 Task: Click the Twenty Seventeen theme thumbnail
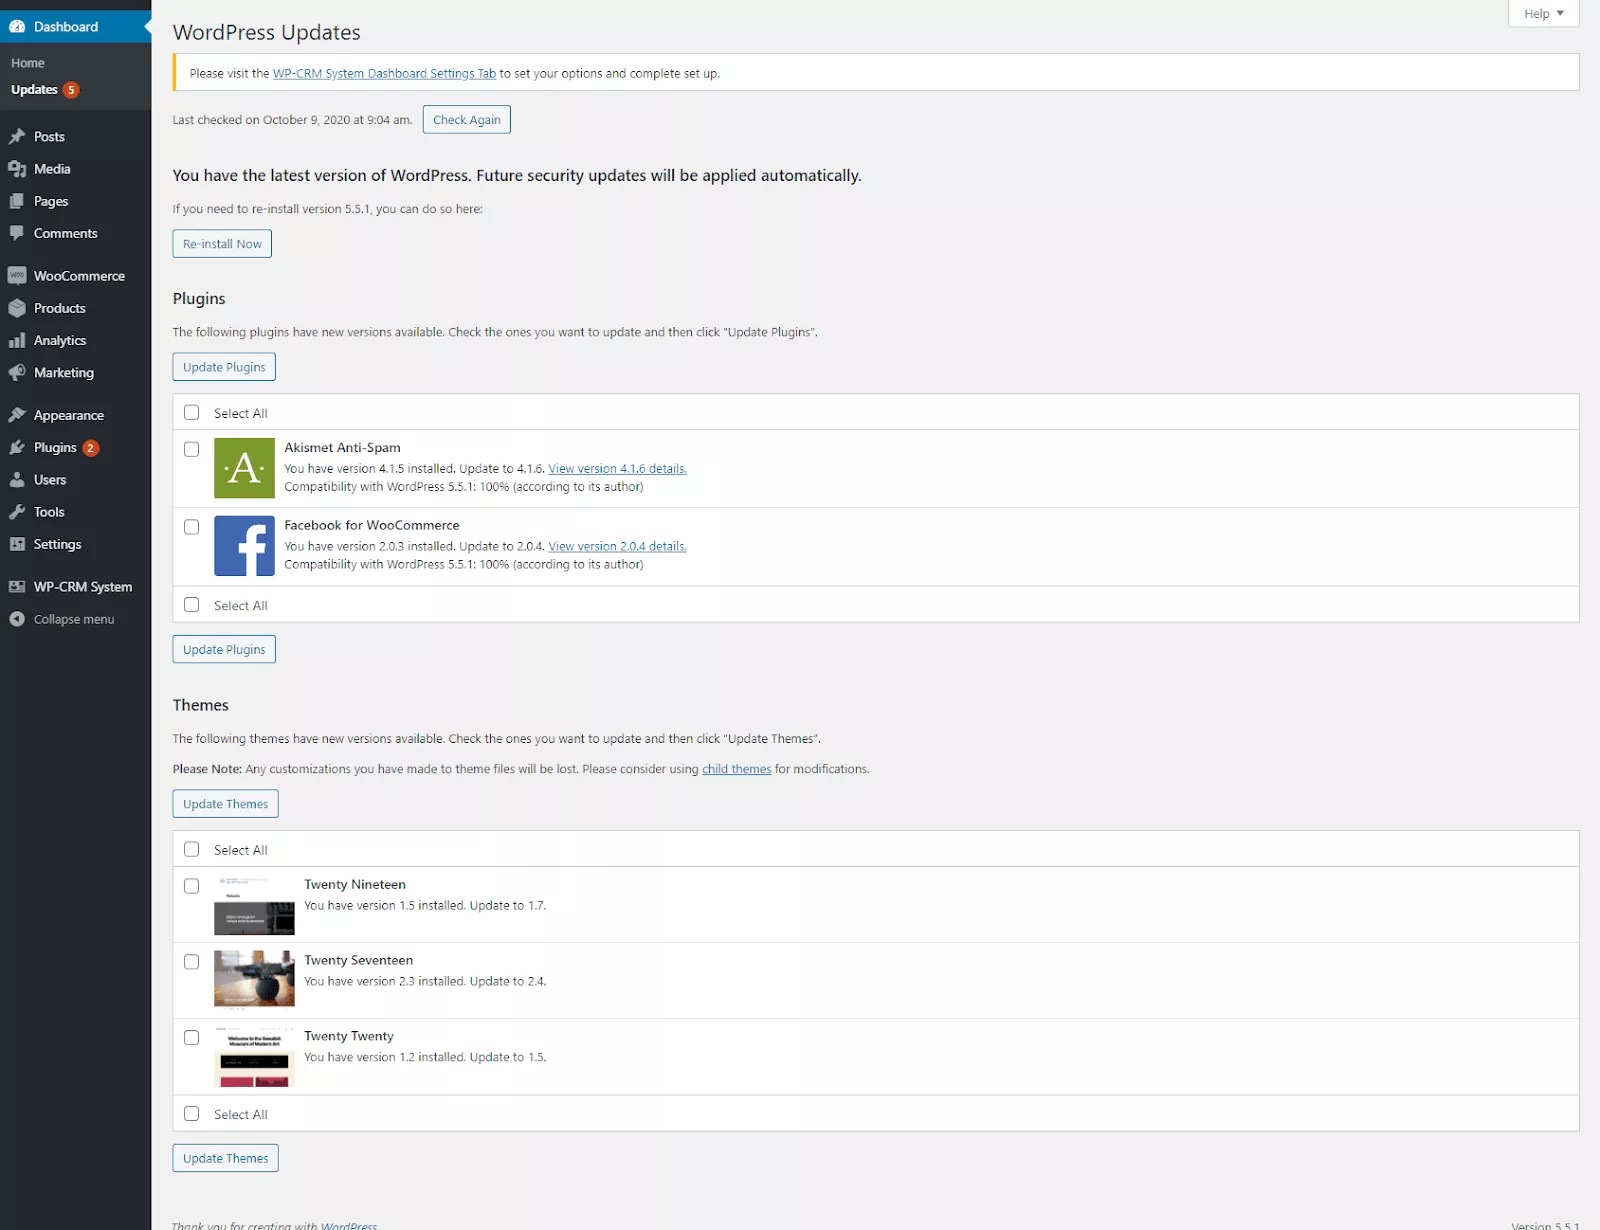tap(254, 979)
